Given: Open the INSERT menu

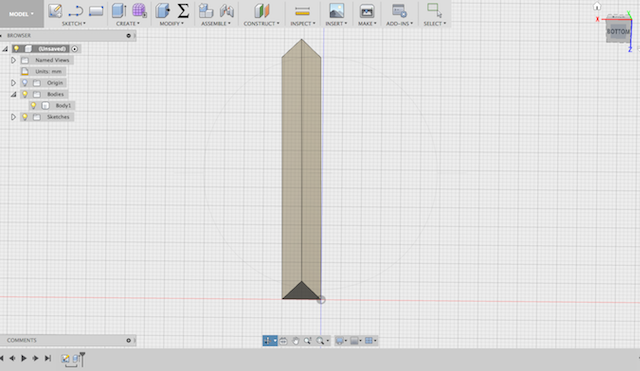Looking at the screenshot, I should [x=336, y=24].
